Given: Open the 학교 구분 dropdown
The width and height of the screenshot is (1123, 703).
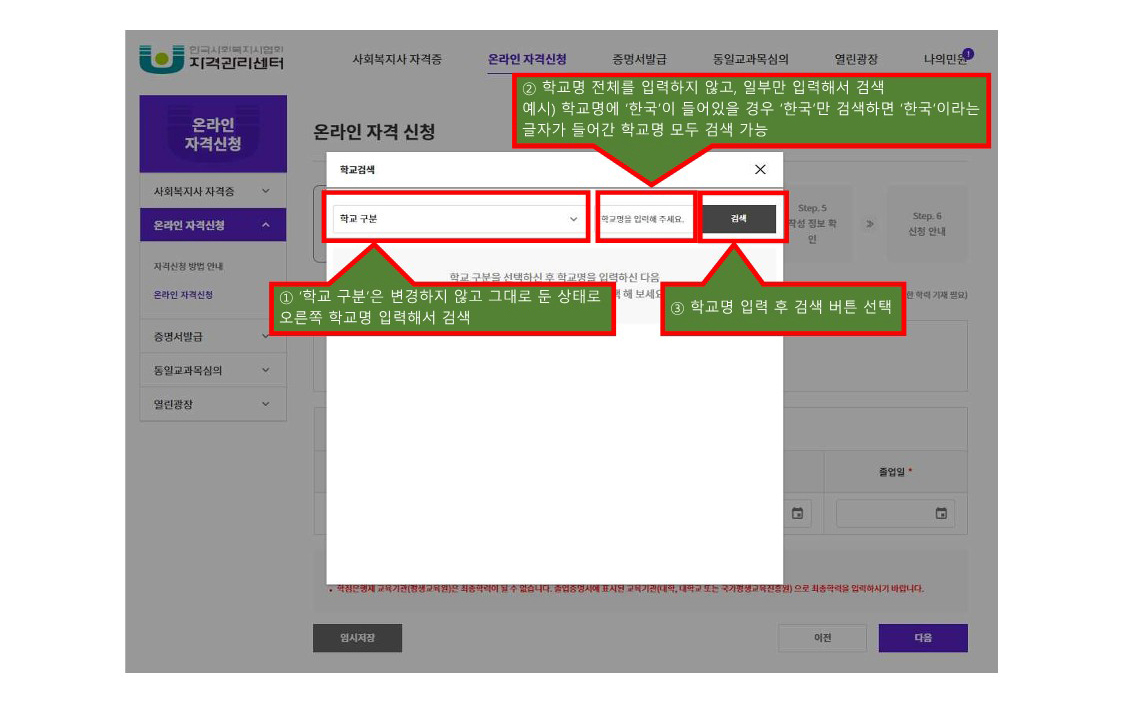Looking at the screenshot, I should point(457,219).
